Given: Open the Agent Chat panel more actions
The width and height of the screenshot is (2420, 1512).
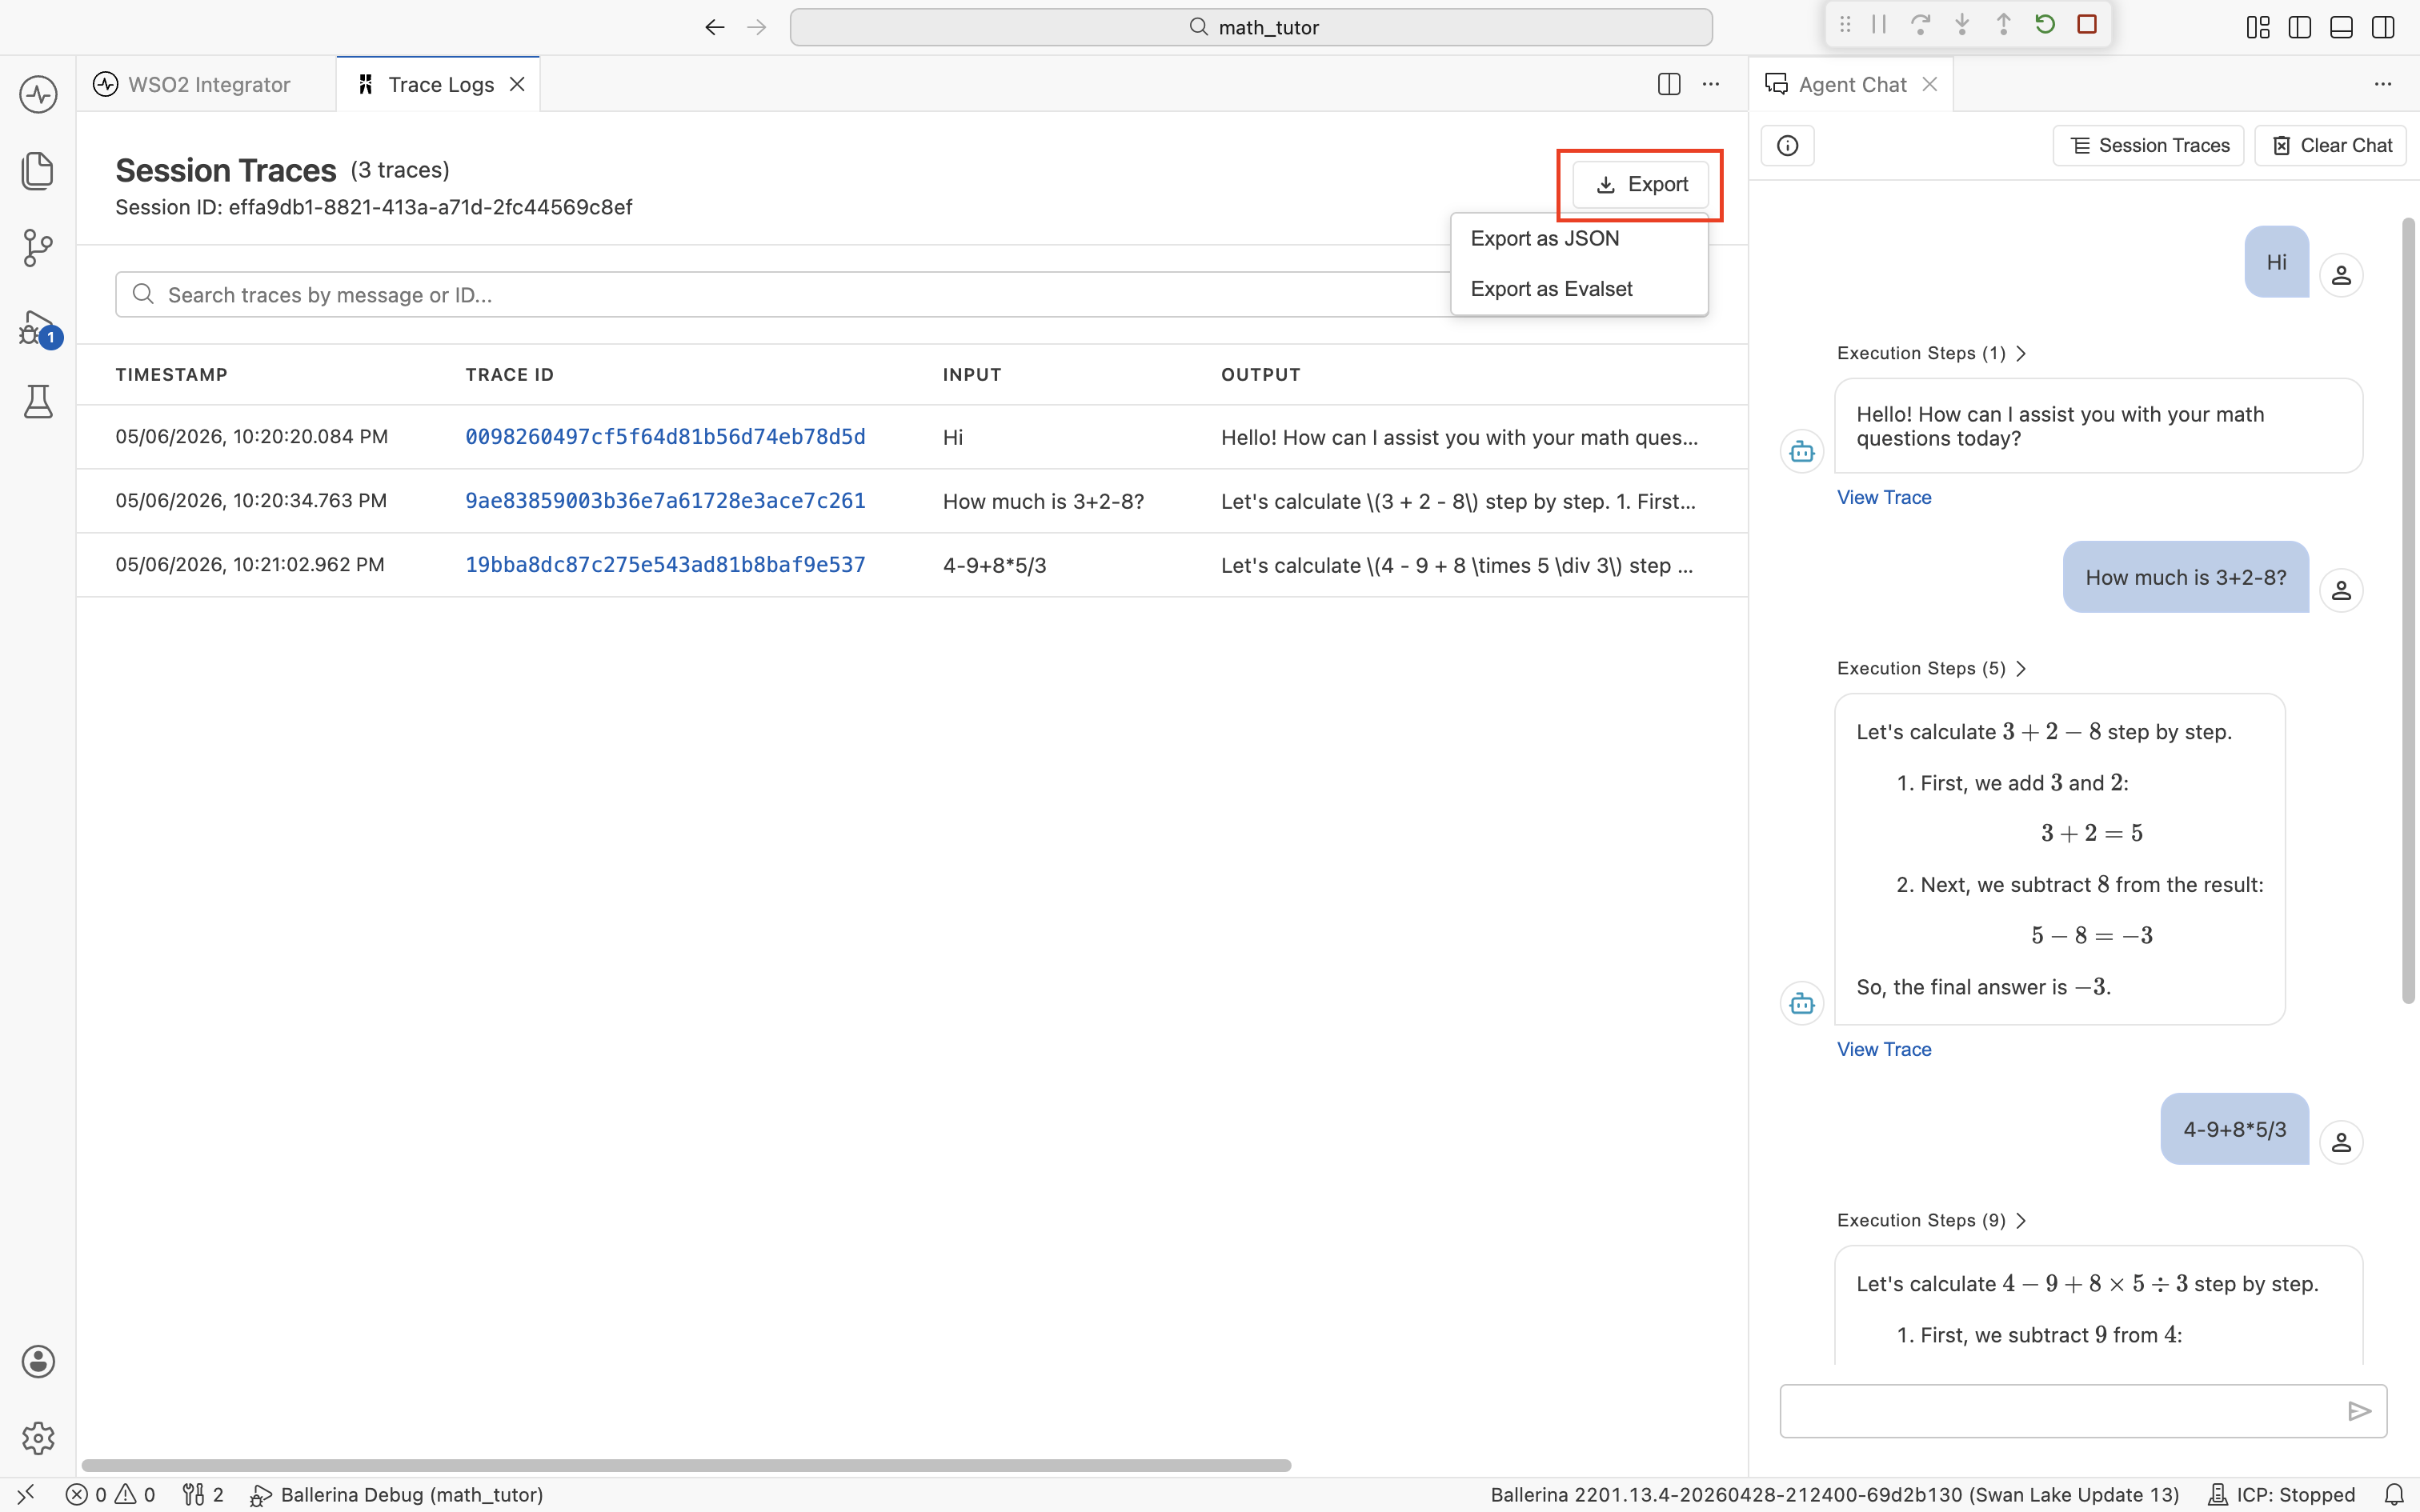Looking at the screenshot, I should 2383,84.
